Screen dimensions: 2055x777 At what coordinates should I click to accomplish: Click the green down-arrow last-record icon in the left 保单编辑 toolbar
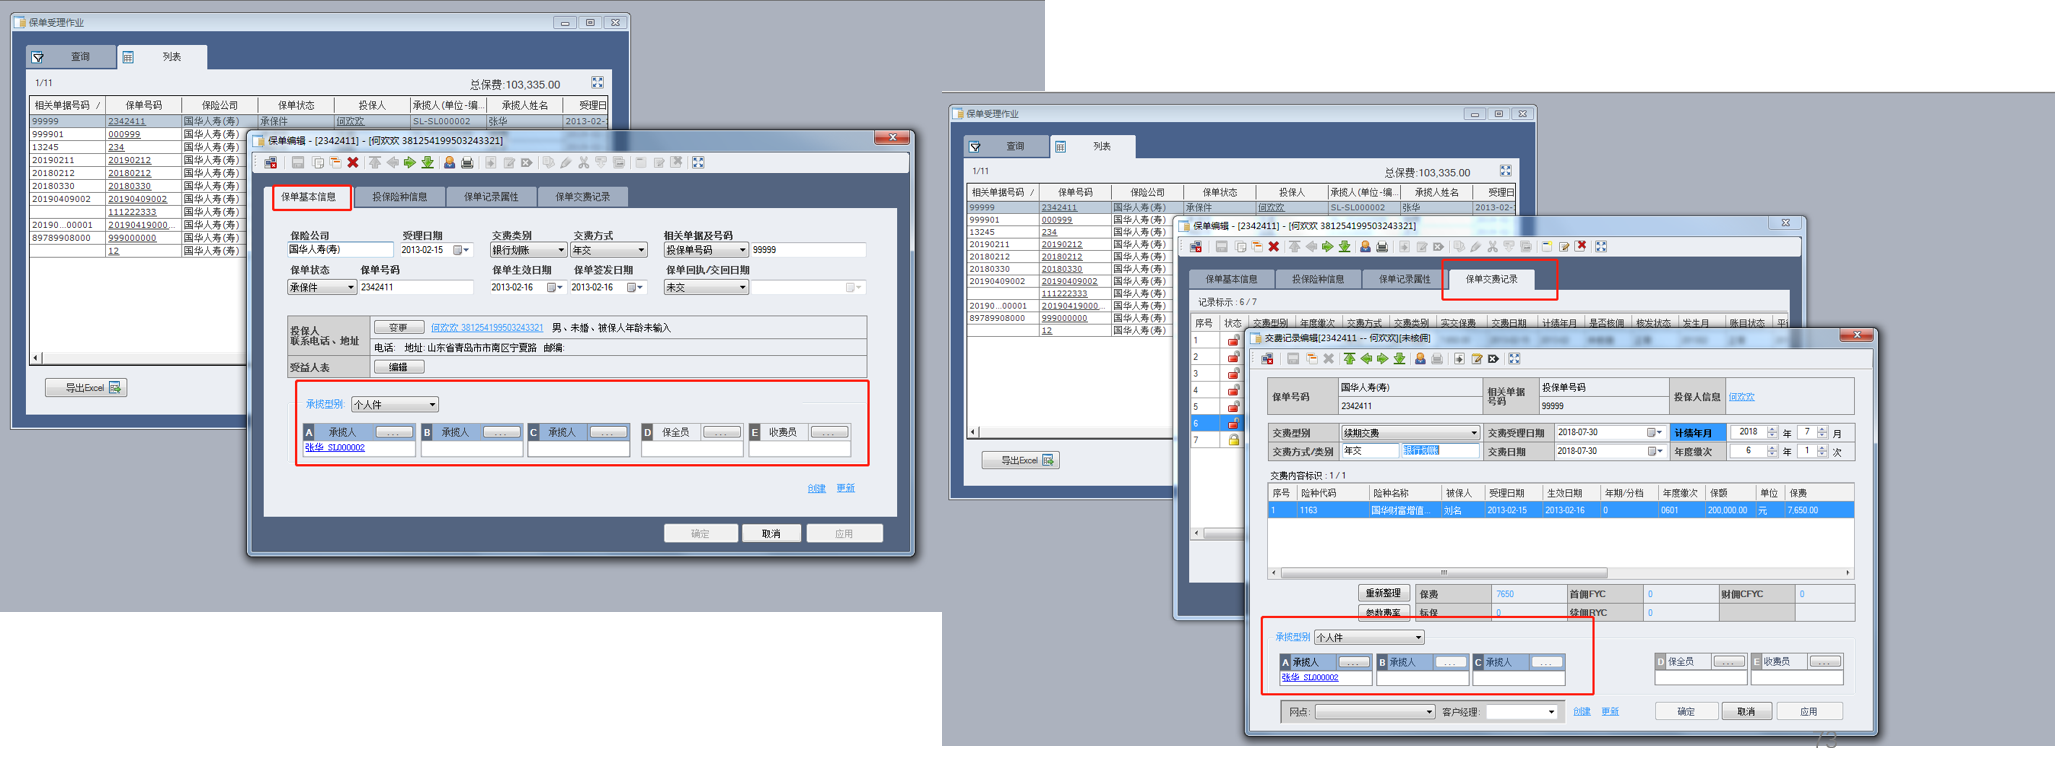click(428, 163)
